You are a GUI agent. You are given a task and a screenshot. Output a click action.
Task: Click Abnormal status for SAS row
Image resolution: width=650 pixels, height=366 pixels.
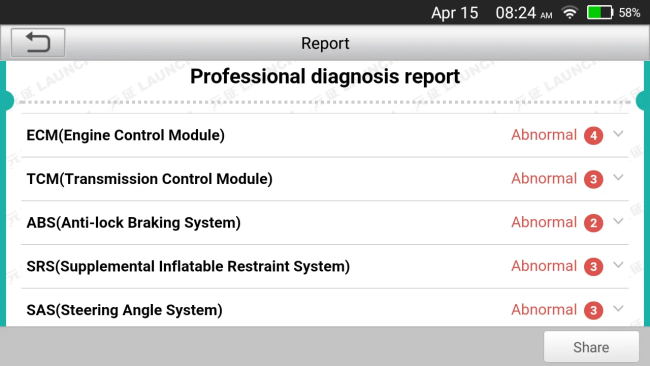coord(544,310)
